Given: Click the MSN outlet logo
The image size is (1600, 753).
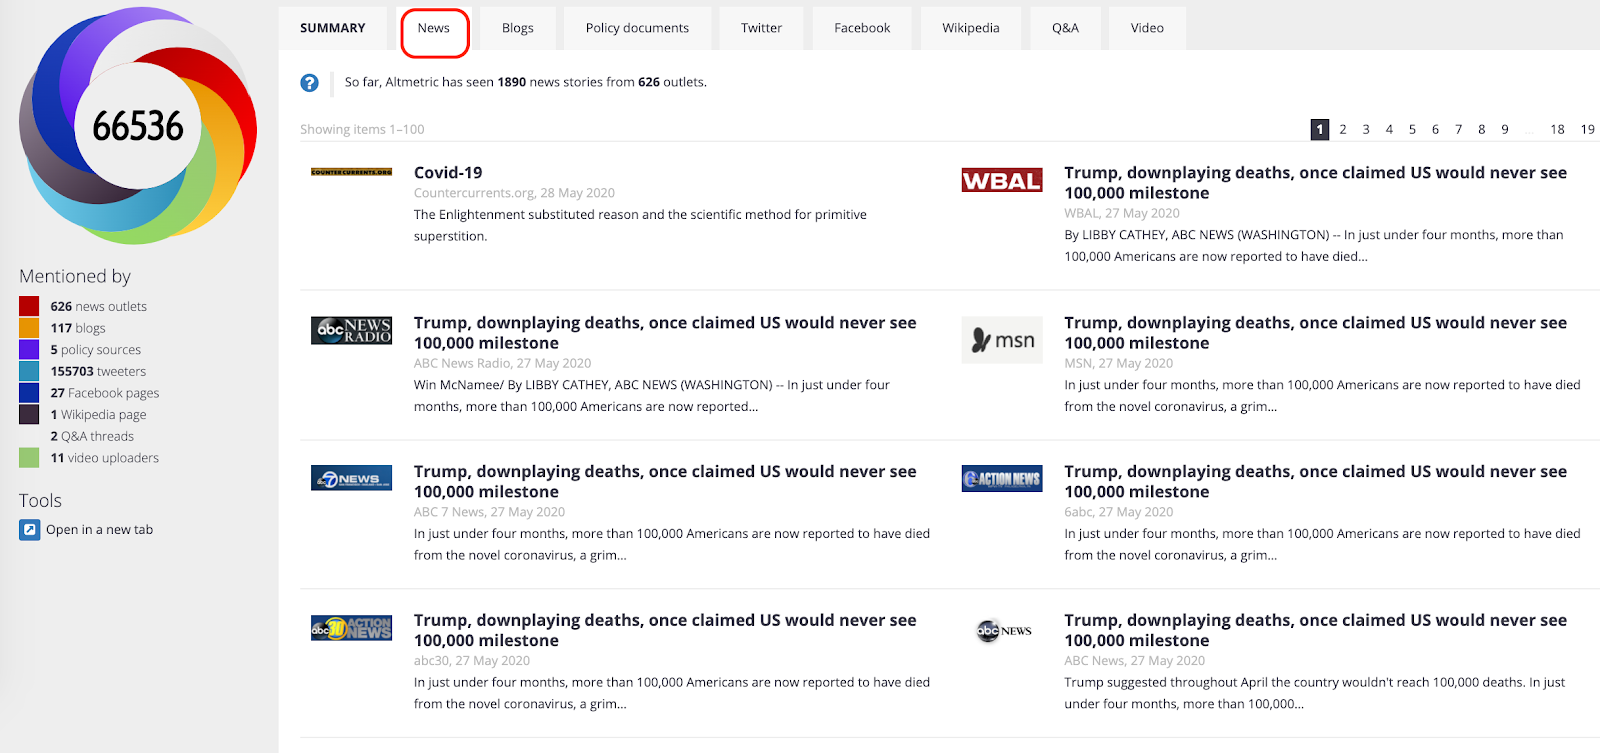Looking at the screenshot, I should click(x=1002, y=341).
